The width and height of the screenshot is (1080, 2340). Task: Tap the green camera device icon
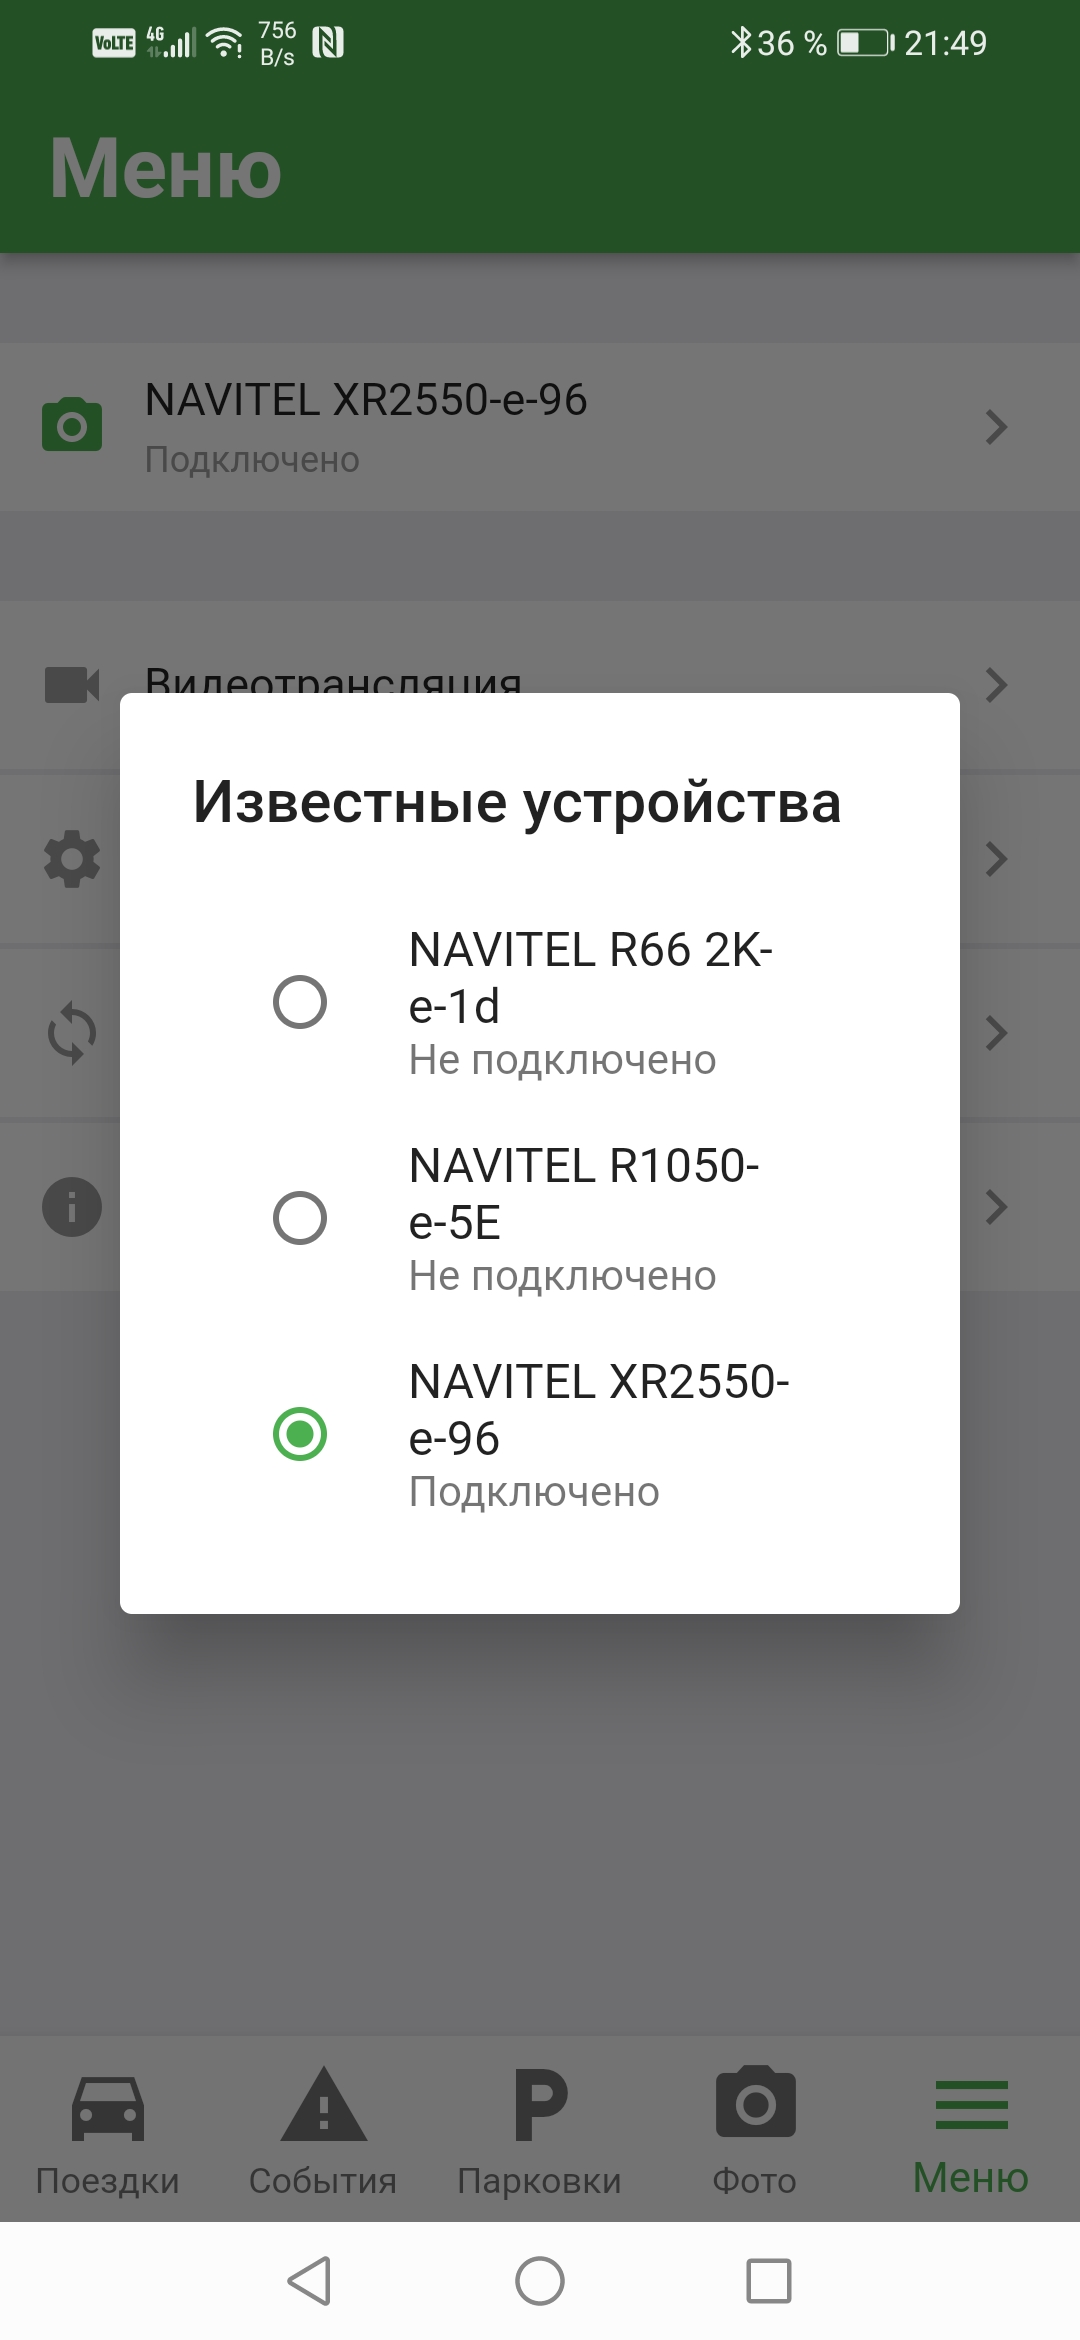pos(72,425)
